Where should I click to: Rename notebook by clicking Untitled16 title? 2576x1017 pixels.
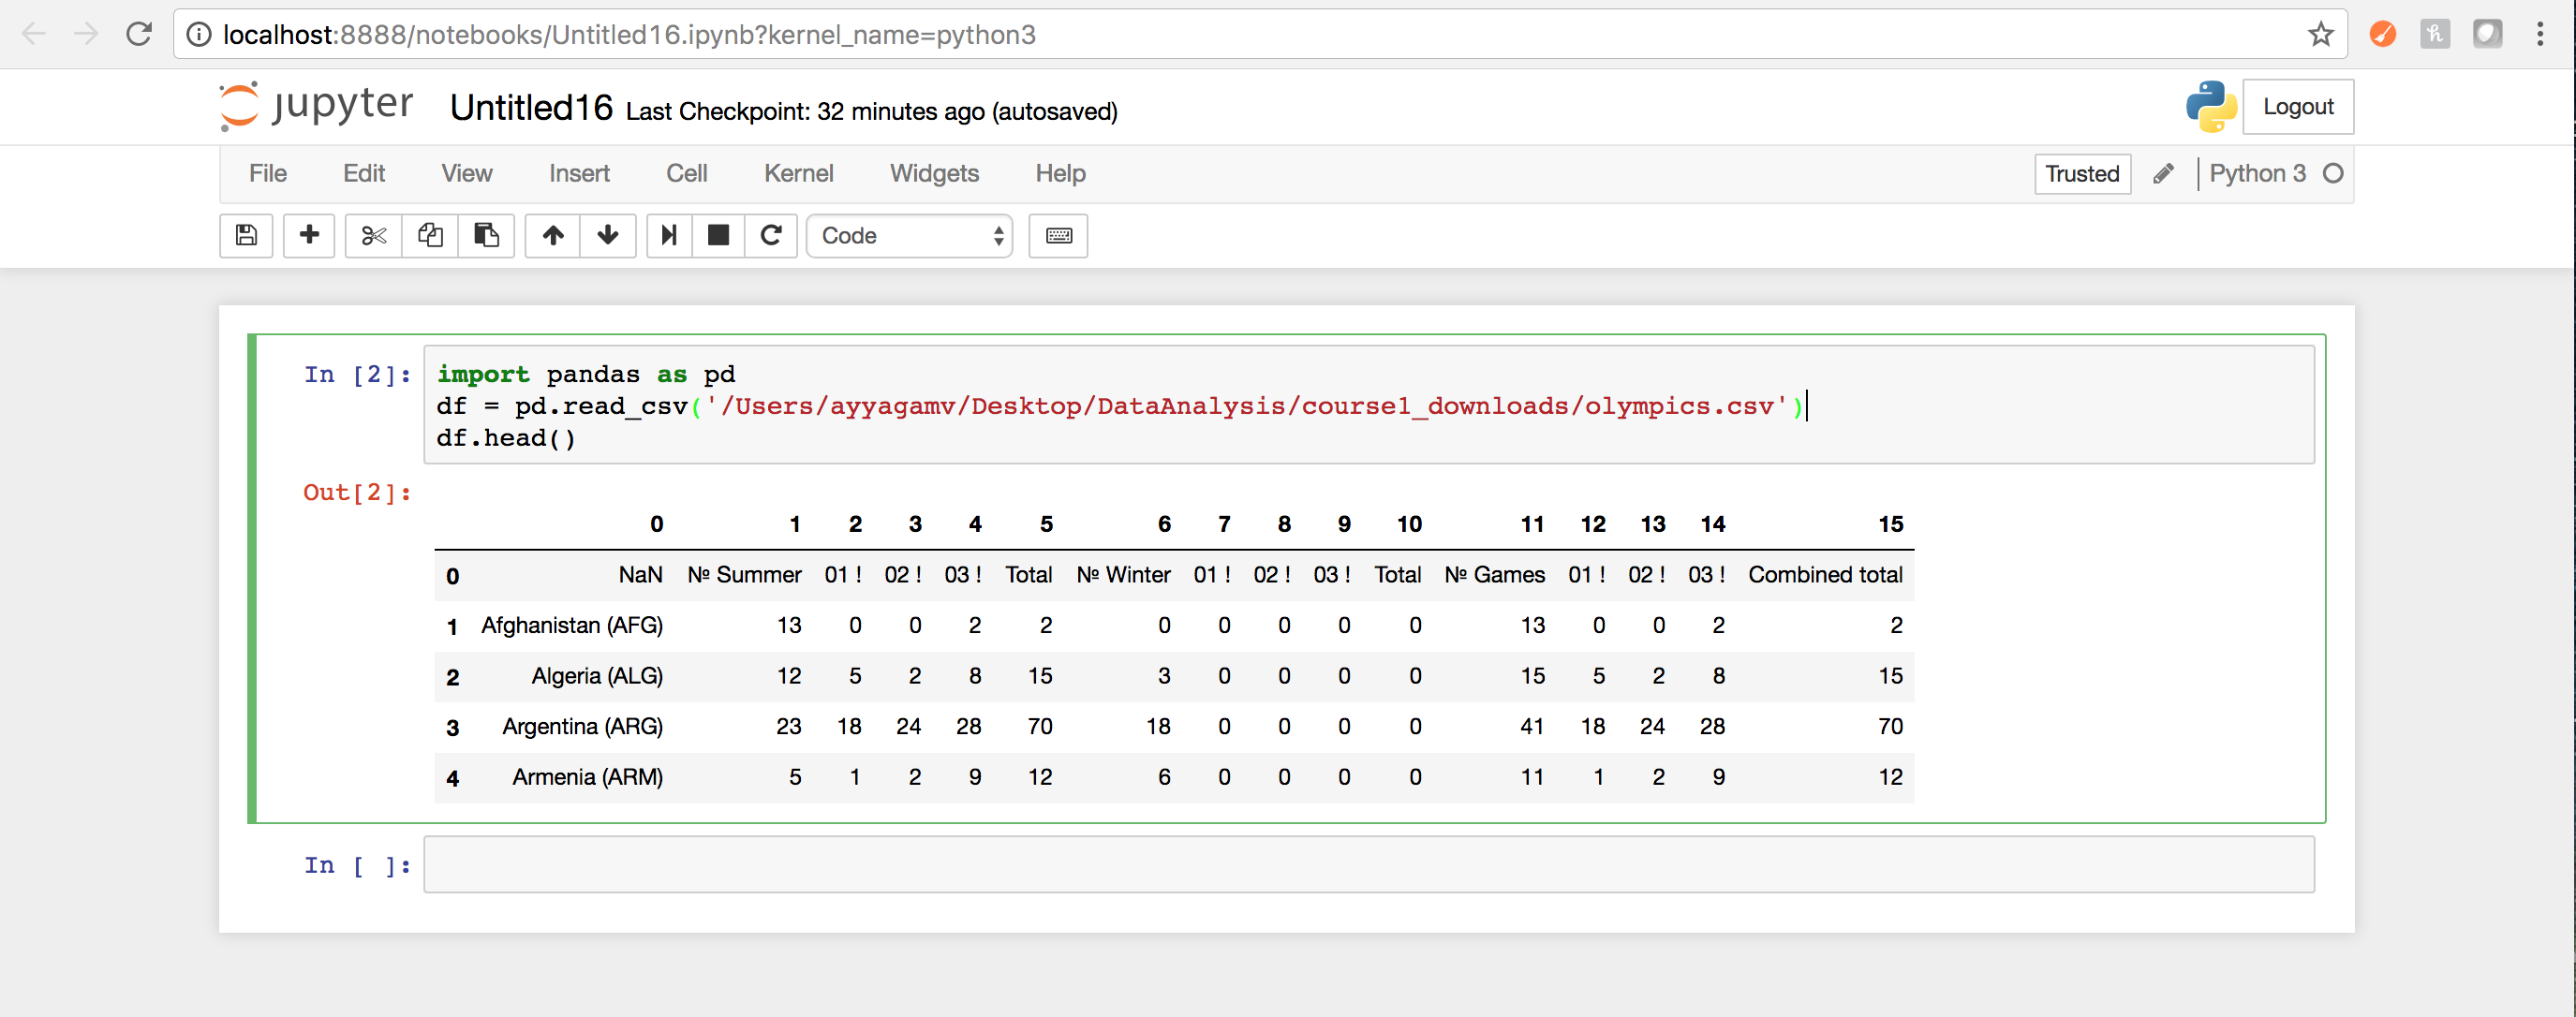click(531, 107)
